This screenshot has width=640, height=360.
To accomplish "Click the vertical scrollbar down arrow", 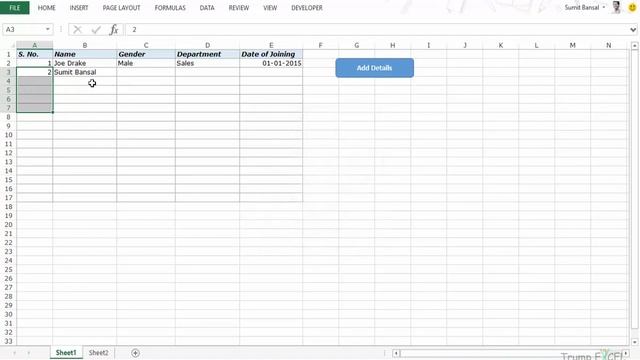I will 634,342.
